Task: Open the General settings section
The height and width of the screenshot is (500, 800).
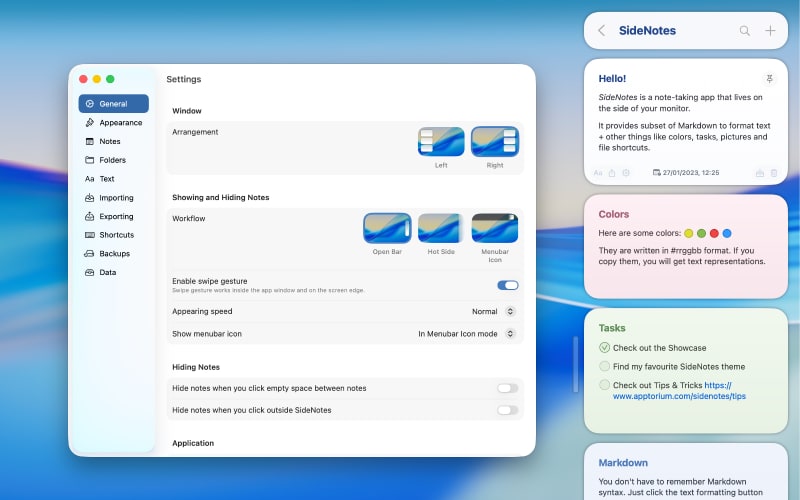Action: click(x=113, y=104)
